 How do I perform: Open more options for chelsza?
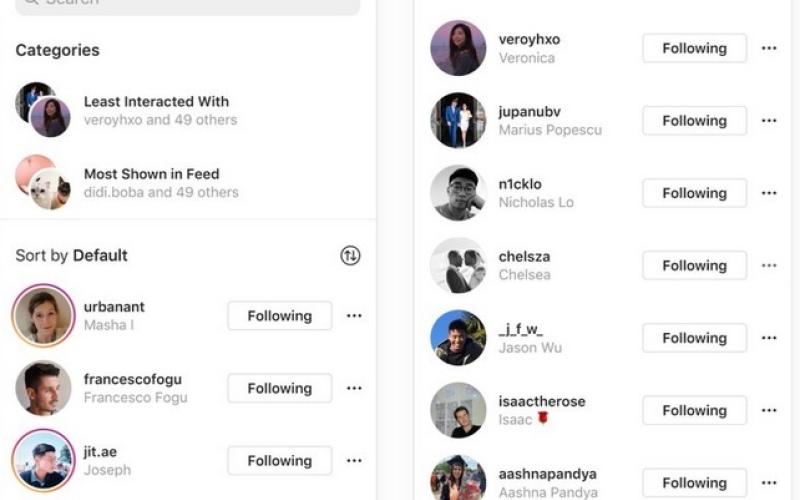[769, 266]
